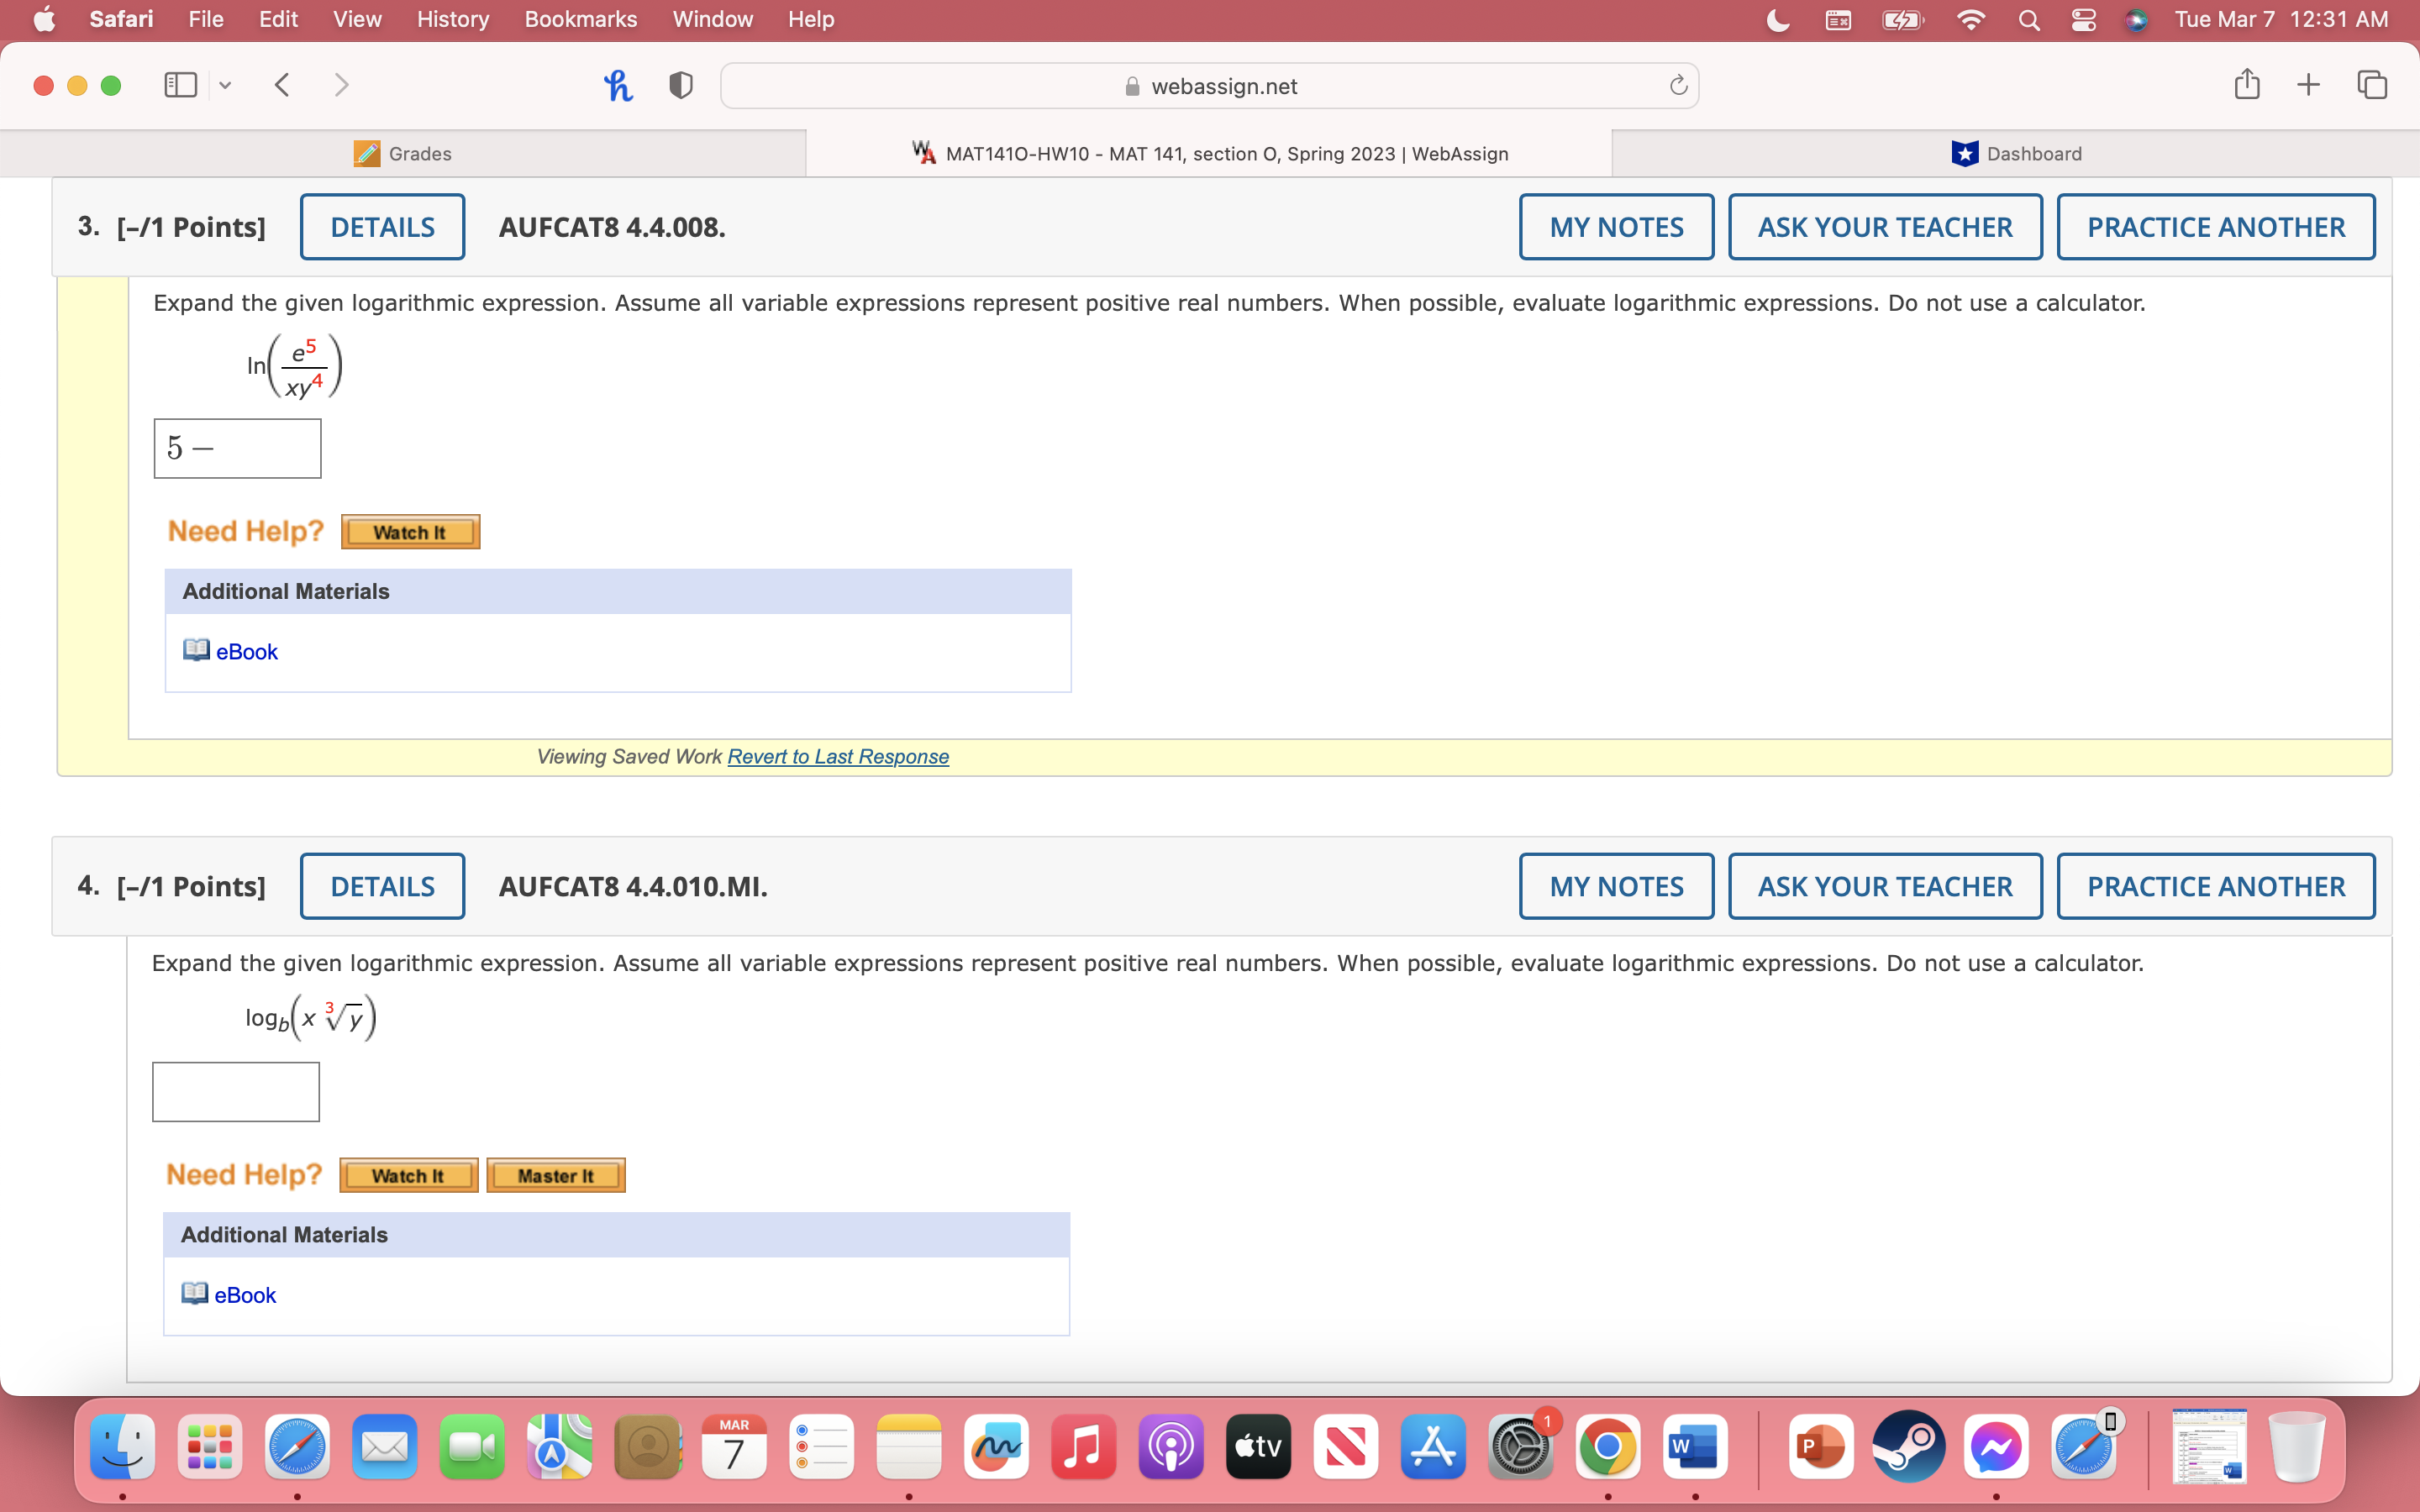Open the Safari privacy shield icon

point(679,85)
